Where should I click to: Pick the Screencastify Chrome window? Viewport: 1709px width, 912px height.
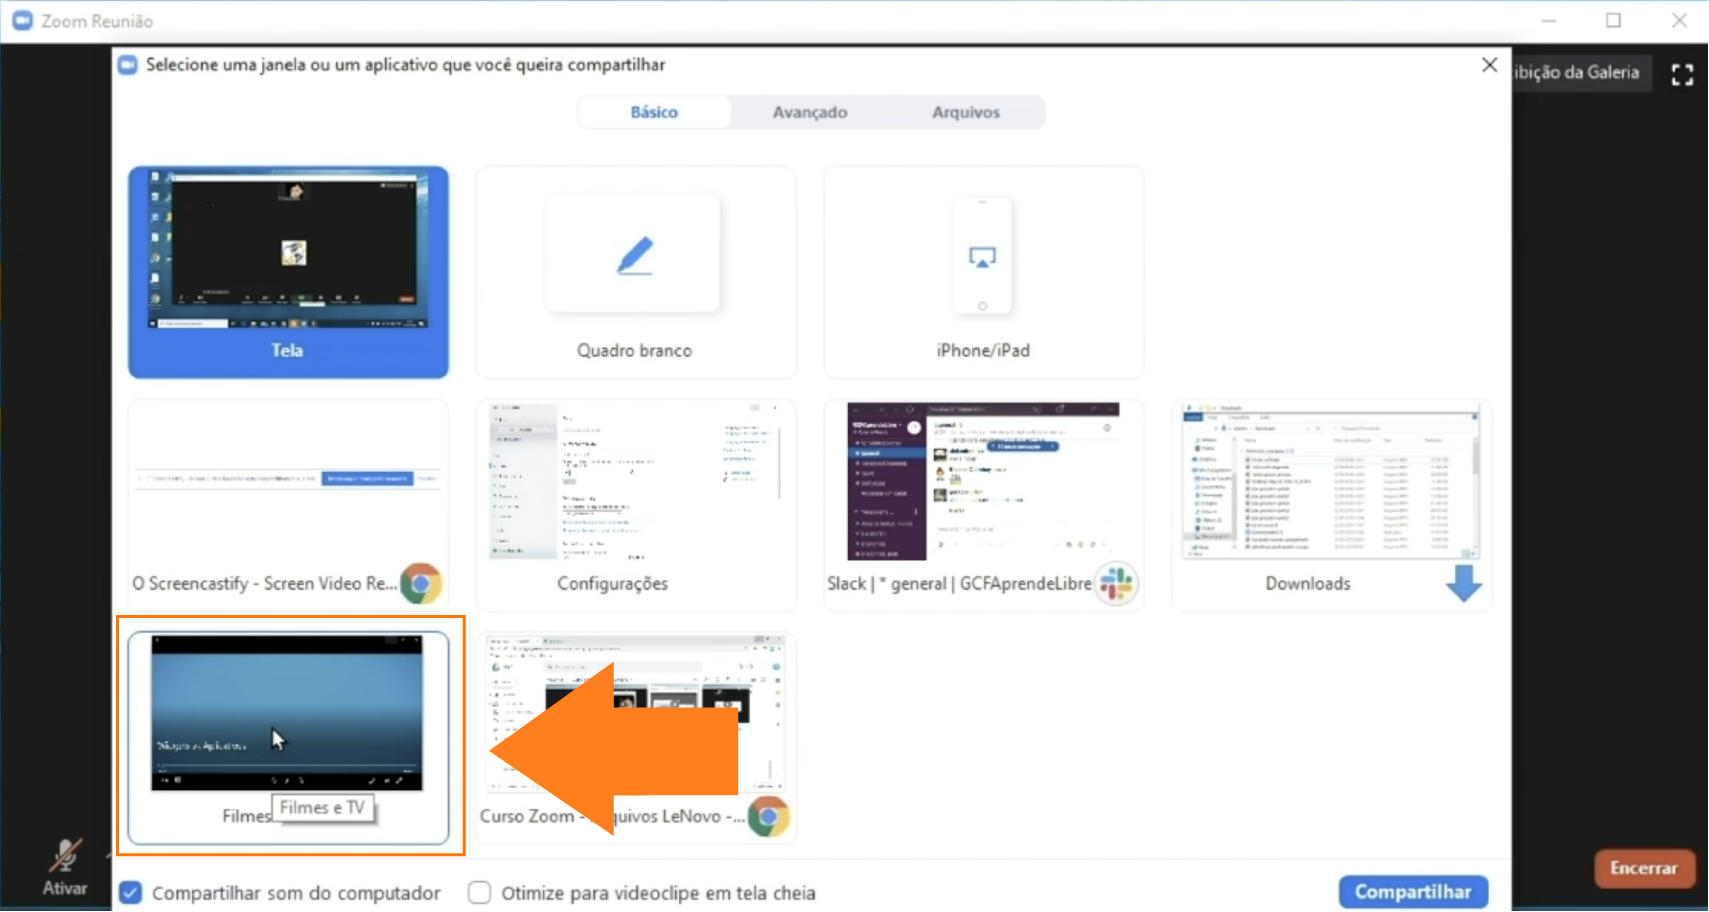pos(288,505)
